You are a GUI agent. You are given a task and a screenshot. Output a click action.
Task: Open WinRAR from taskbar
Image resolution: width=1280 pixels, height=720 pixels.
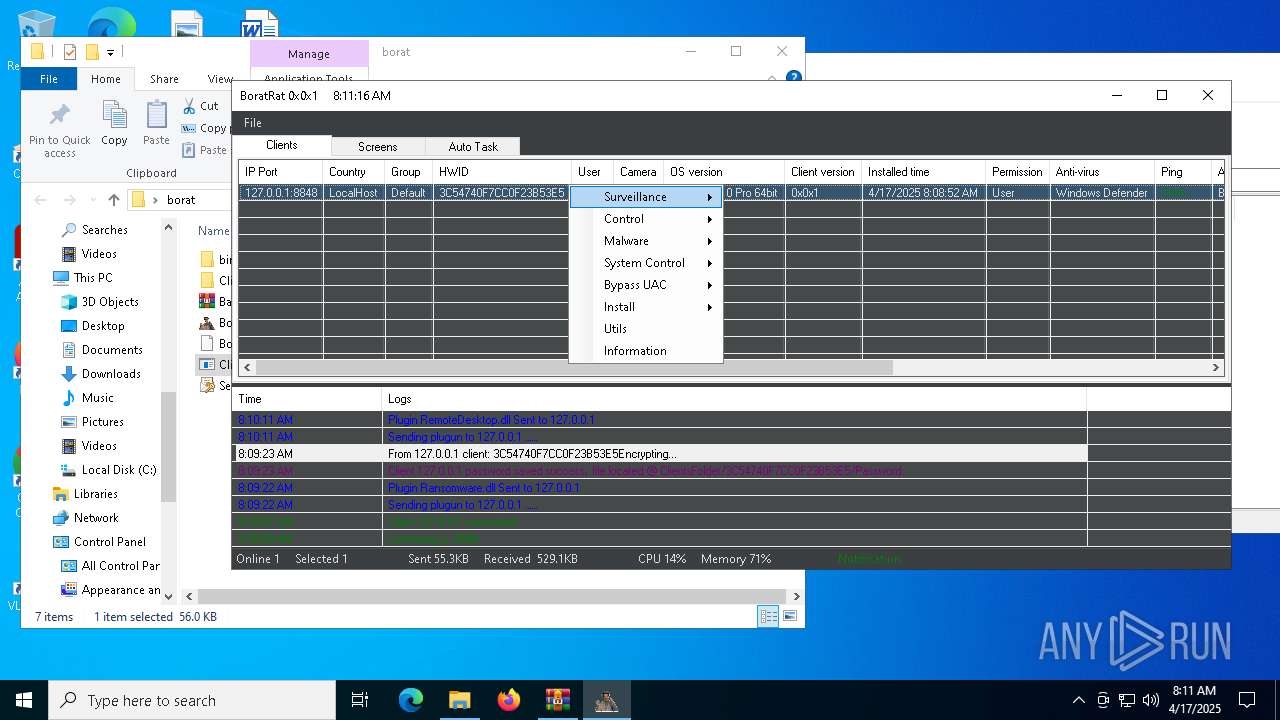557,700
